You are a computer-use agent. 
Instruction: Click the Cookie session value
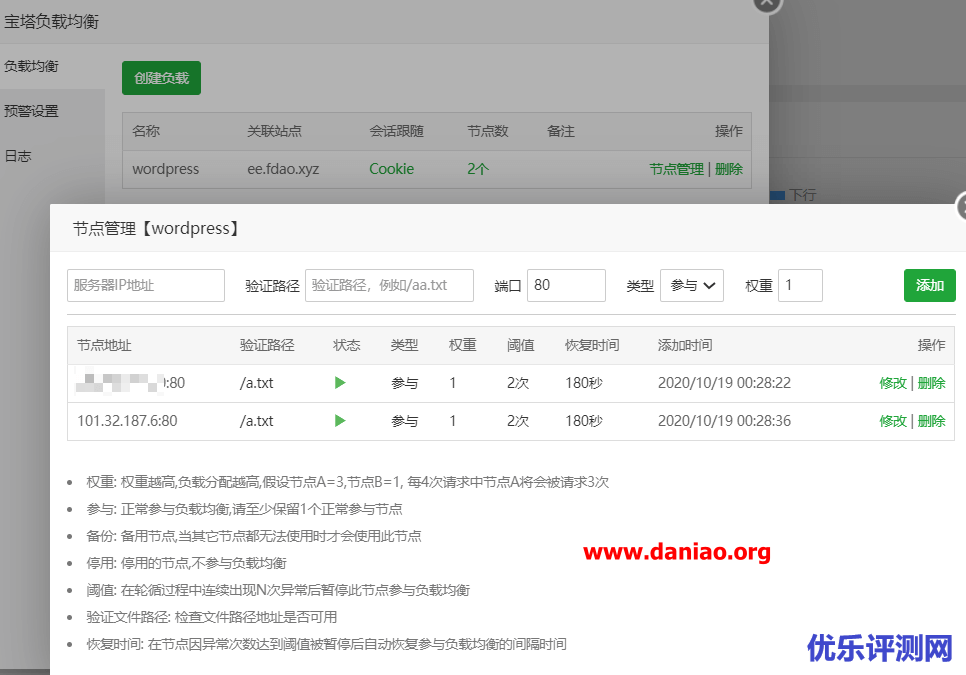pos(391,169)
